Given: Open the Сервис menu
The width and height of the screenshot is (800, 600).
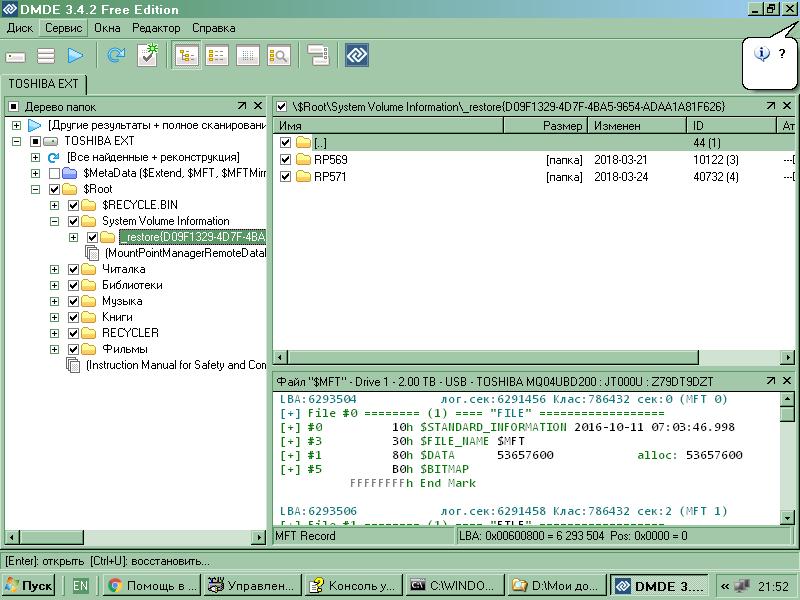Looking at the screenshot, I should point(63,29).
